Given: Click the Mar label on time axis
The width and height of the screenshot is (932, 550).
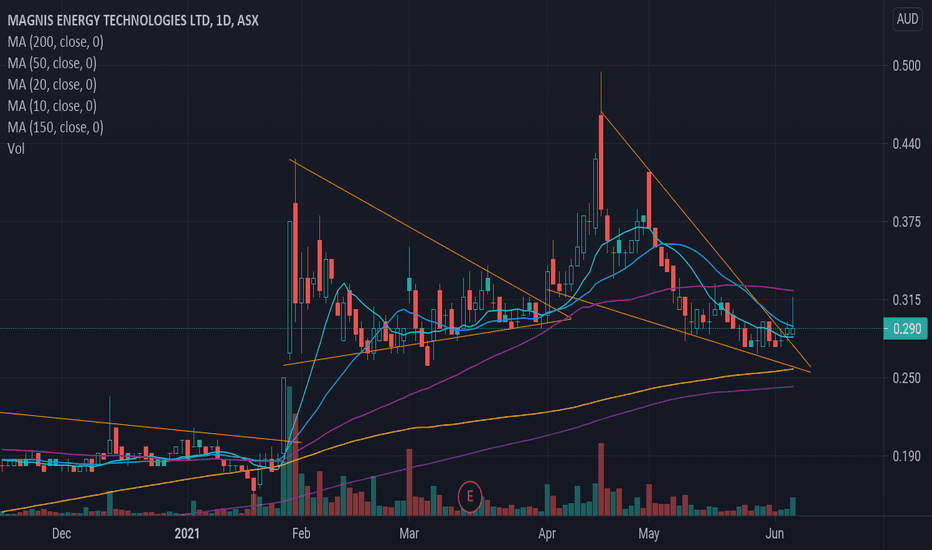Looking at the screenshot, I should coord(408,533).
